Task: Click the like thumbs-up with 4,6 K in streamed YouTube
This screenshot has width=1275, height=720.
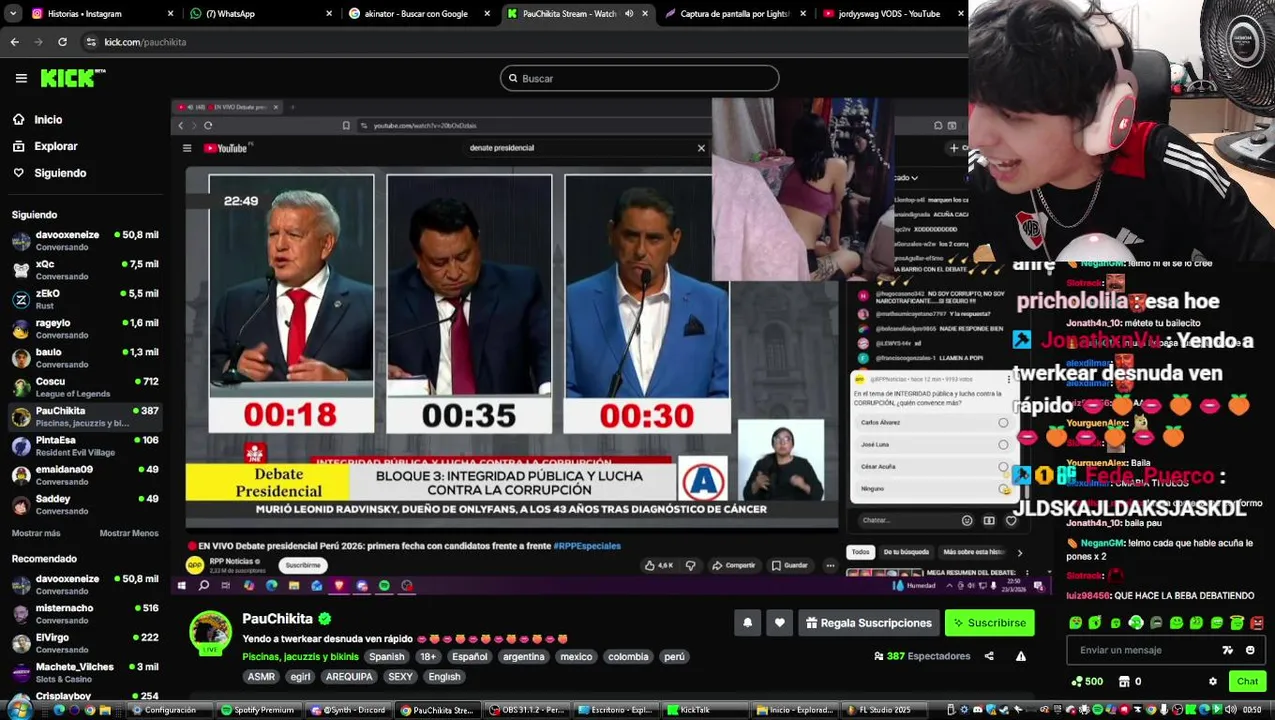Action: [657, 566]
